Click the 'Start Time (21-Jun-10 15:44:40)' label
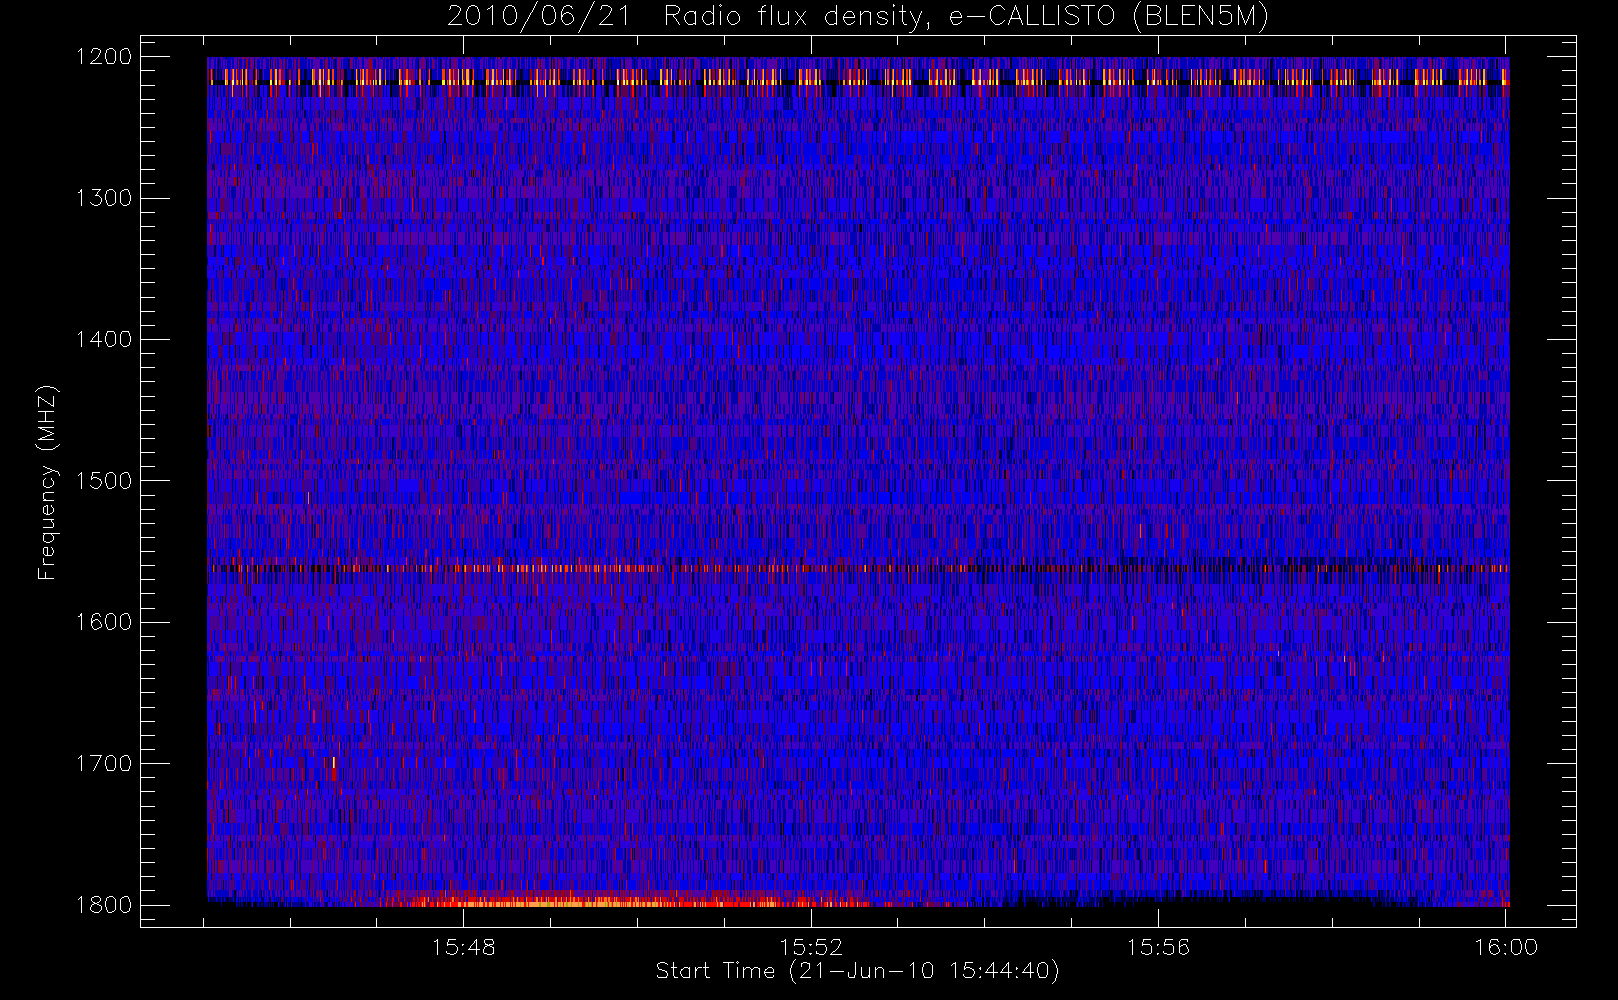Image resolution: width=1618 pixels, height=1000 pixels. [858, 971]
